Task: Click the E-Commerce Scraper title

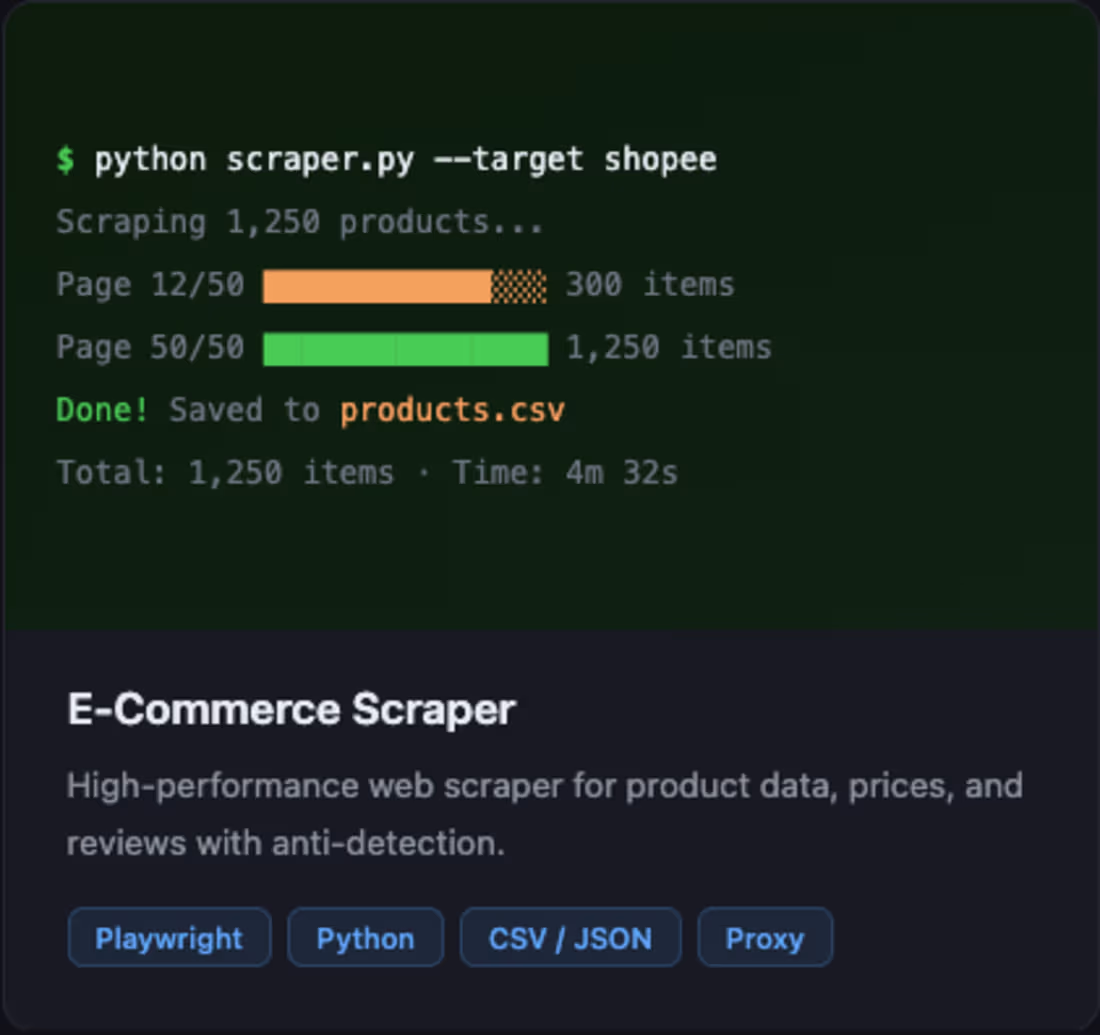Action: point(290,709)
